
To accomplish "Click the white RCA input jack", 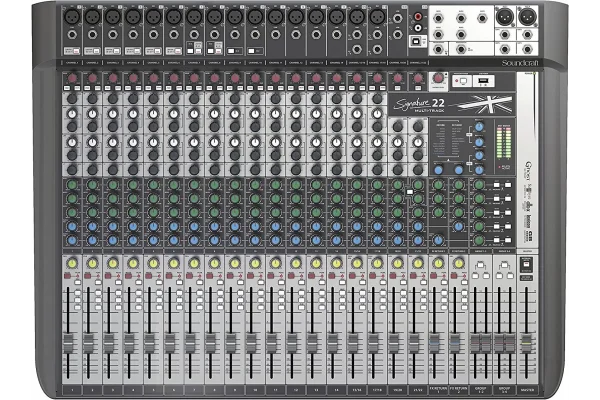I will click(x=418, y=28).
